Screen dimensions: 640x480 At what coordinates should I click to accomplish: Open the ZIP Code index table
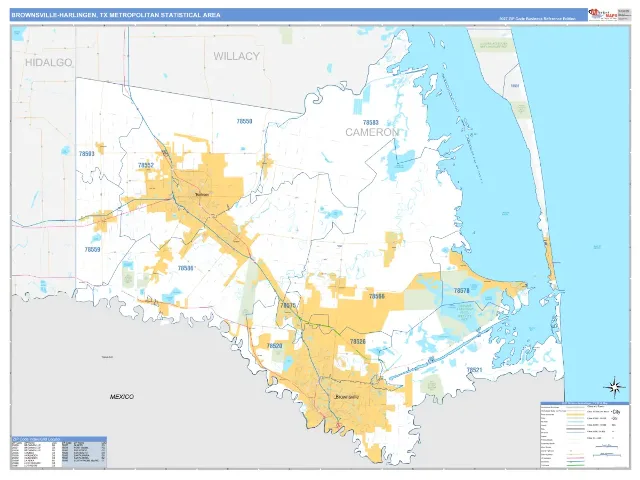tap(59, 452)
